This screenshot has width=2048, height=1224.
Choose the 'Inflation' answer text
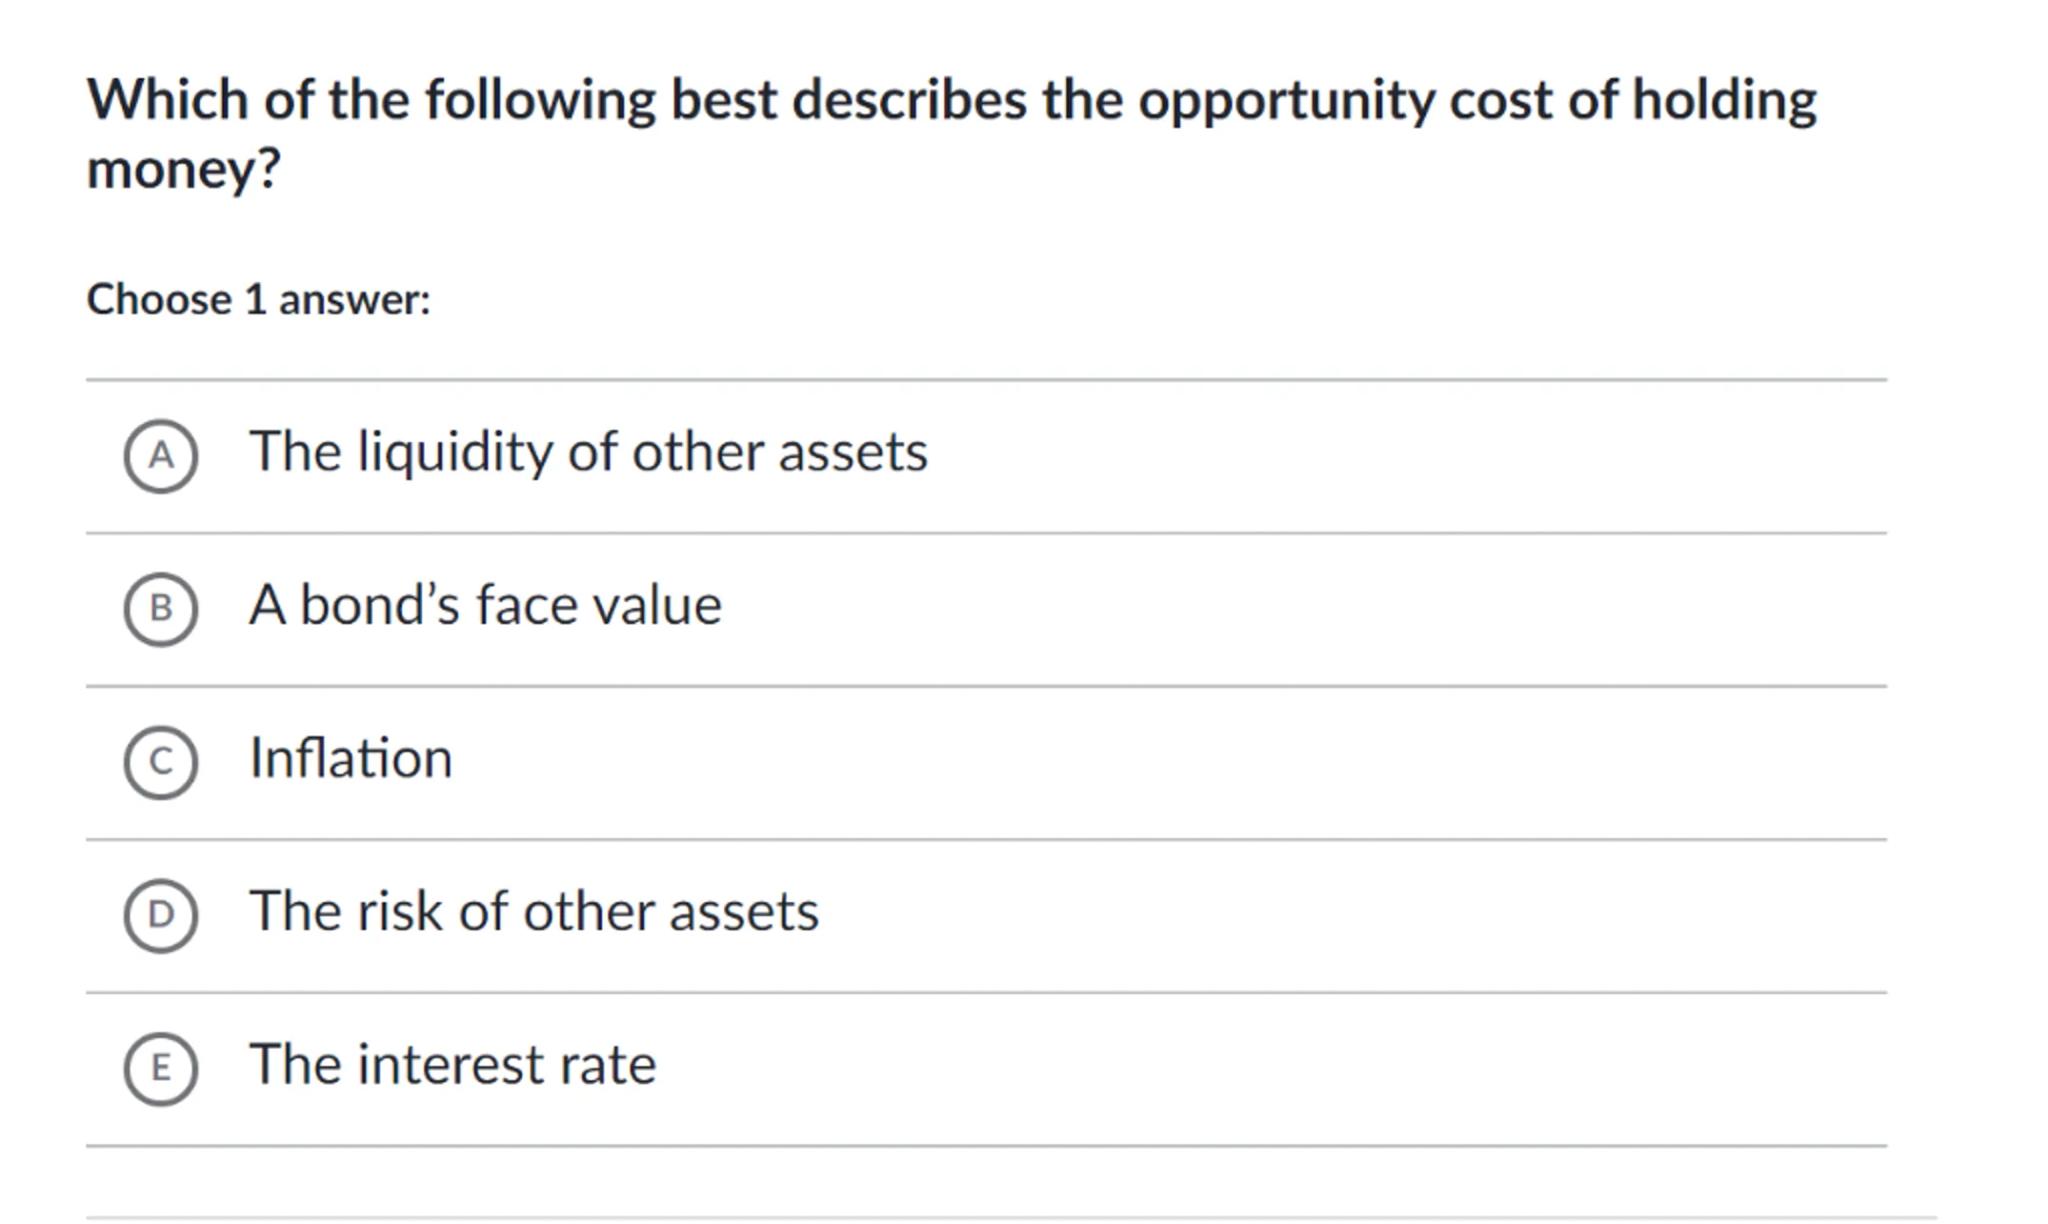351,758
